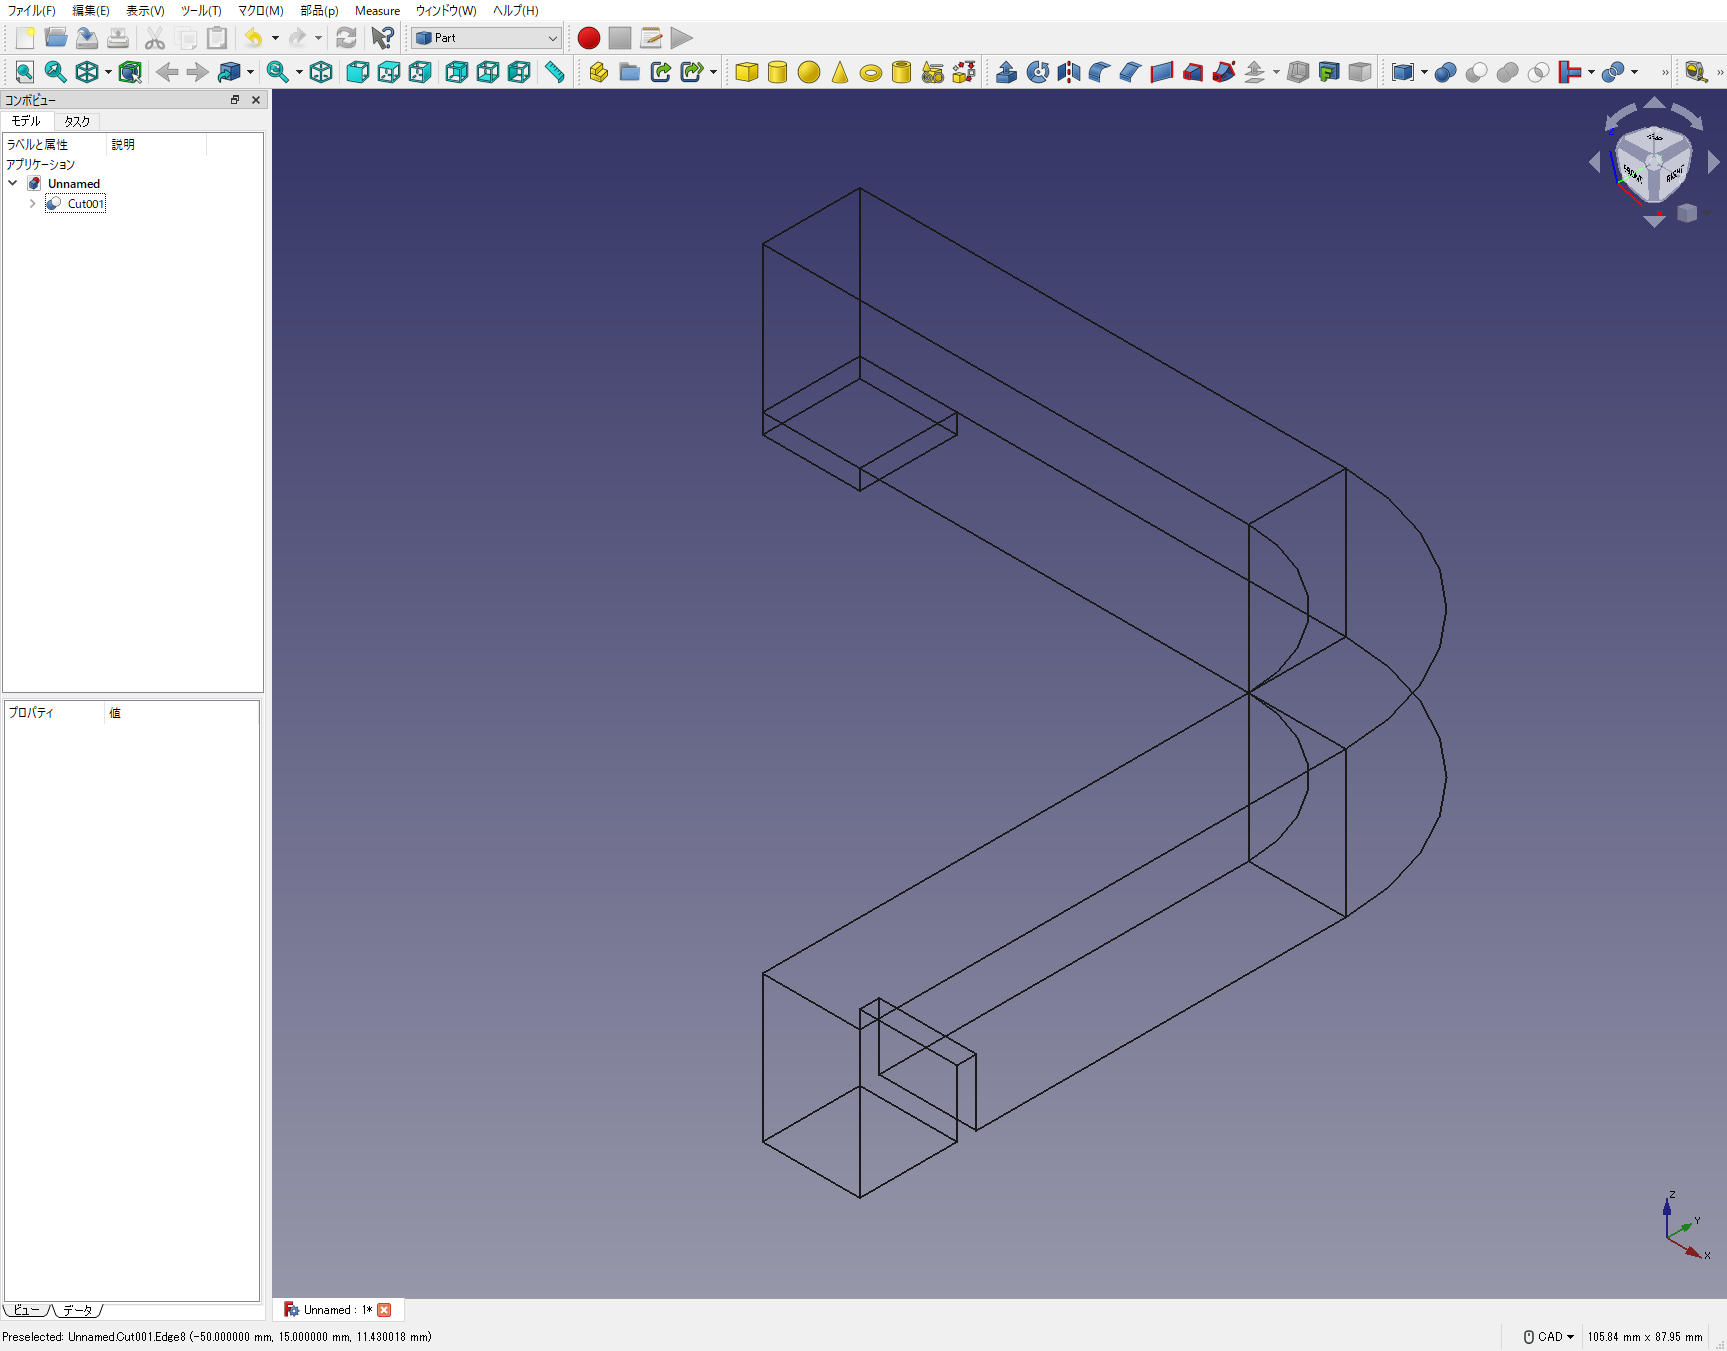Create a cylinder primitive
Viewport: 1727px width, 1351px height.
(777, 72)
